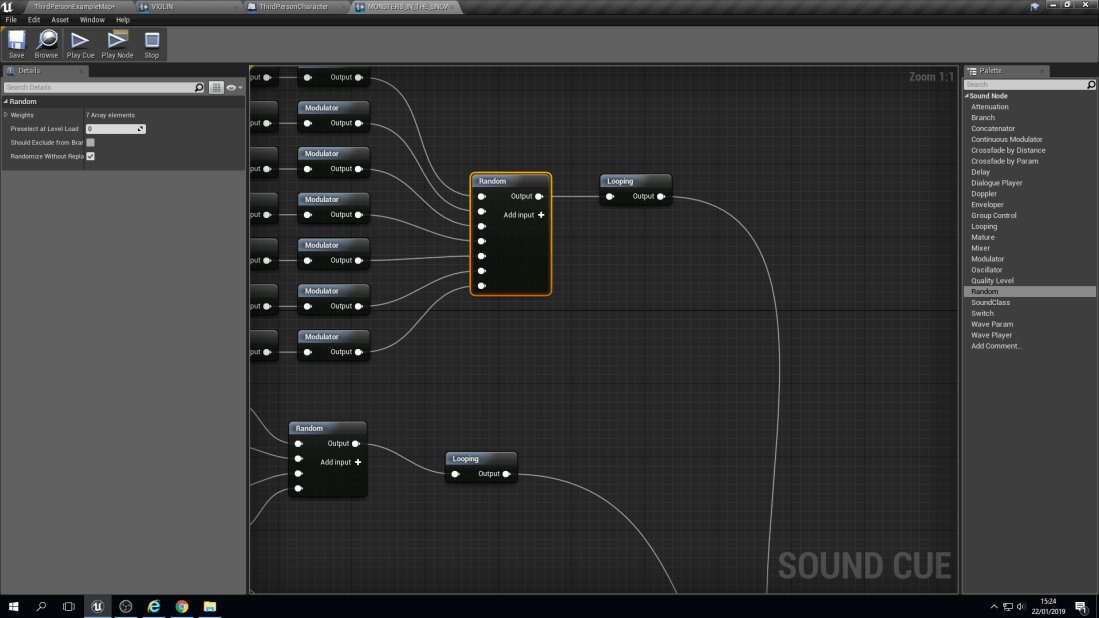Expand the Weights array in the Details panel

pos(8,115)
